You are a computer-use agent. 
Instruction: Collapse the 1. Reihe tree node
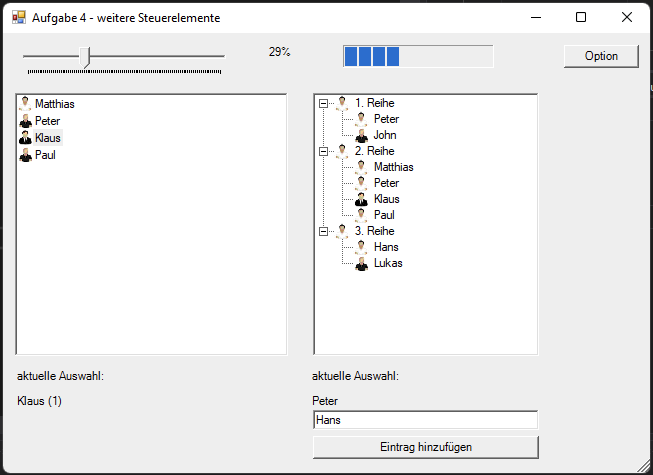coord(324,103)
